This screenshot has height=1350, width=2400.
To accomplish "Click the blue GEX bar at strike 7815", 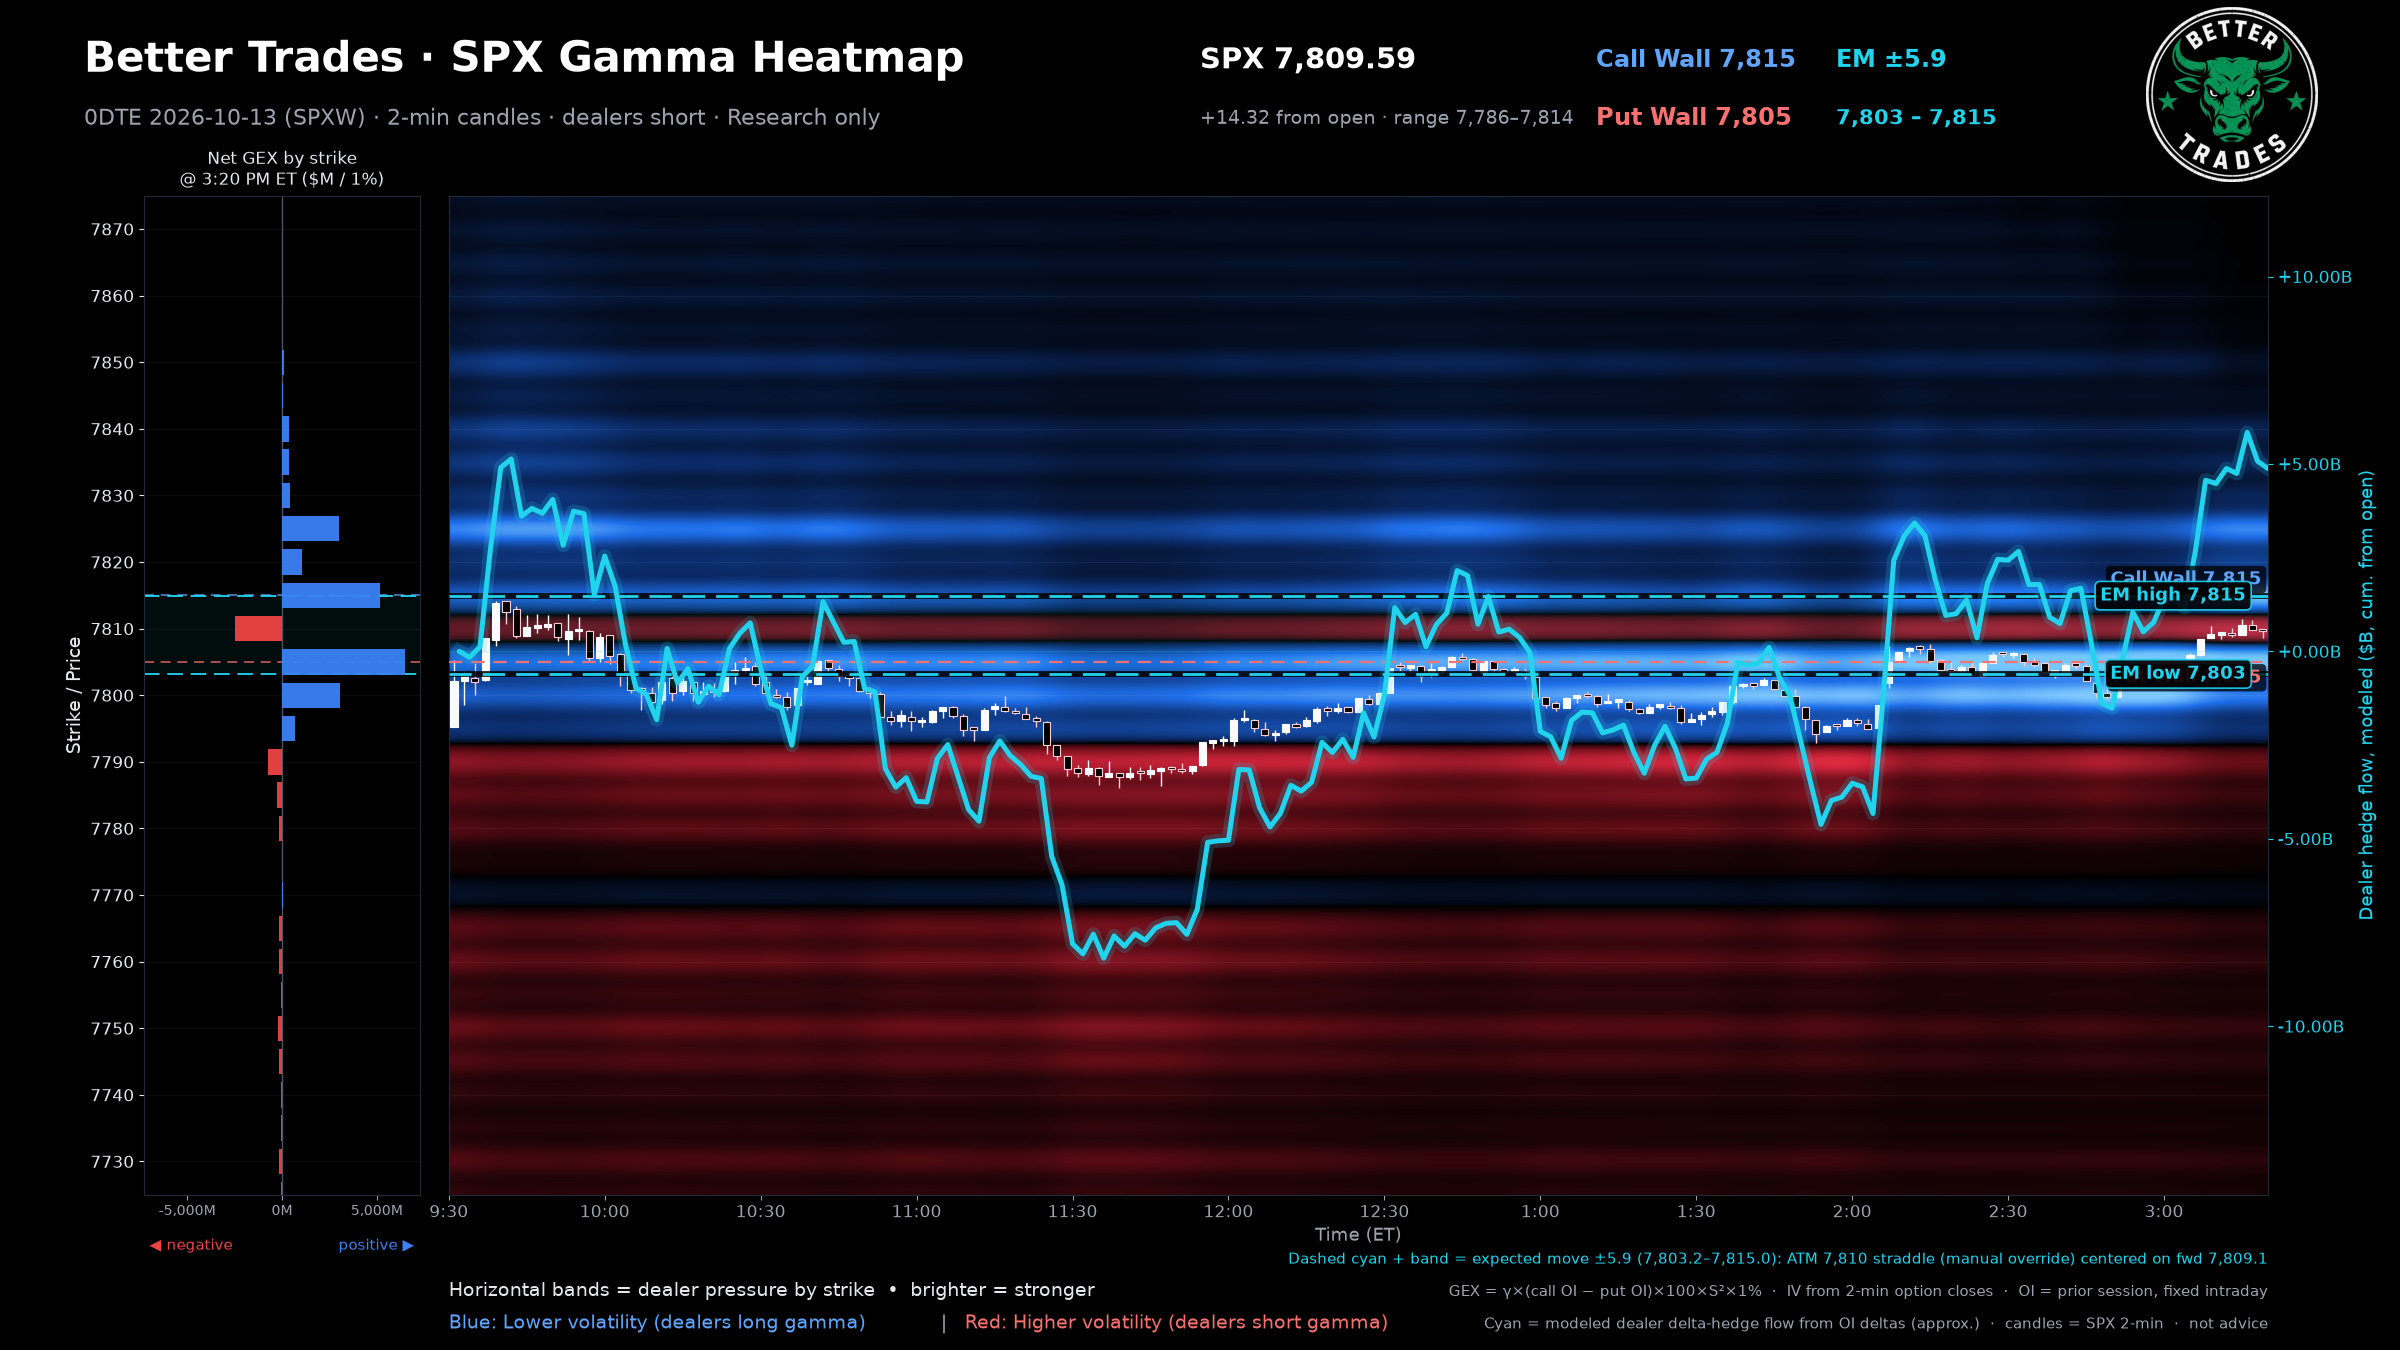I will 331,596.
